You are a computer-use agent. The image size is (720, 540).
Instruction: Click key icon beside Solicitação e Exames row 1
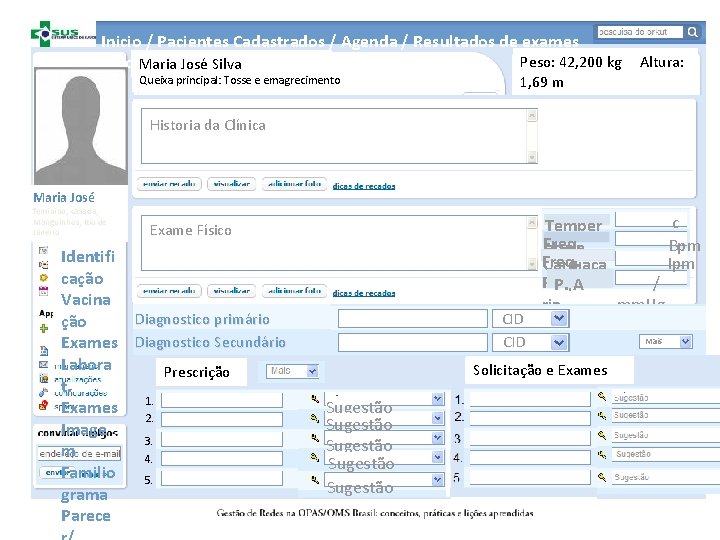coord(602,396)
